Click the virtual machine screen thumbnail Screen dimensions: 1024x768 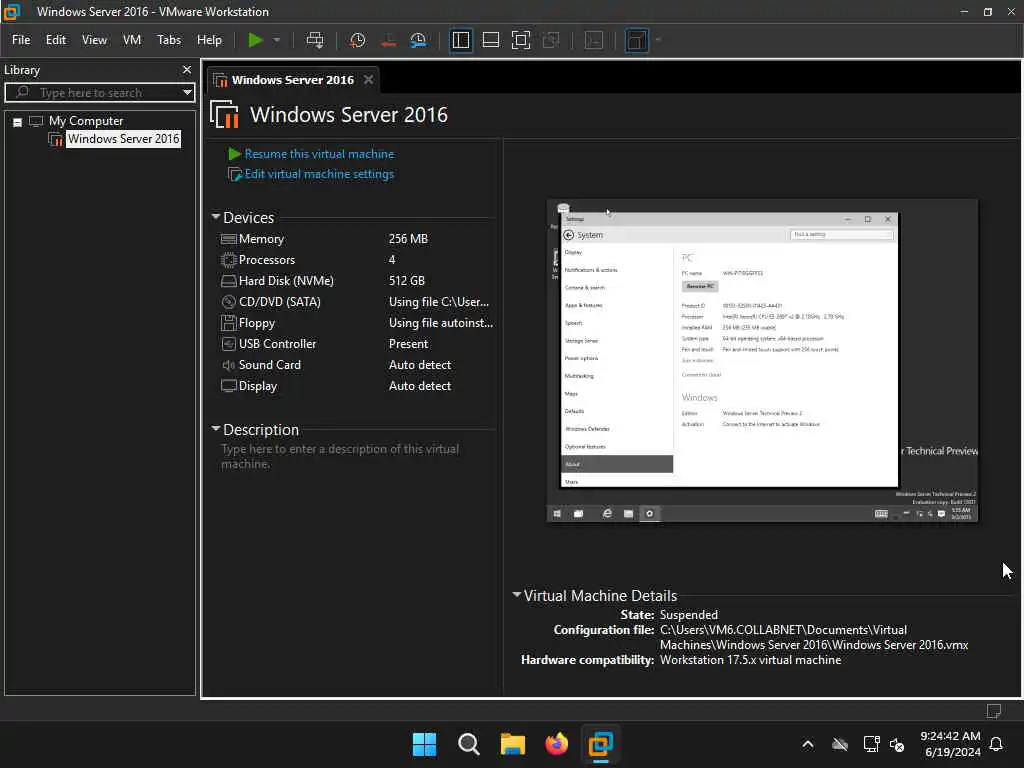pyautogui.click(x=762, y=360)
